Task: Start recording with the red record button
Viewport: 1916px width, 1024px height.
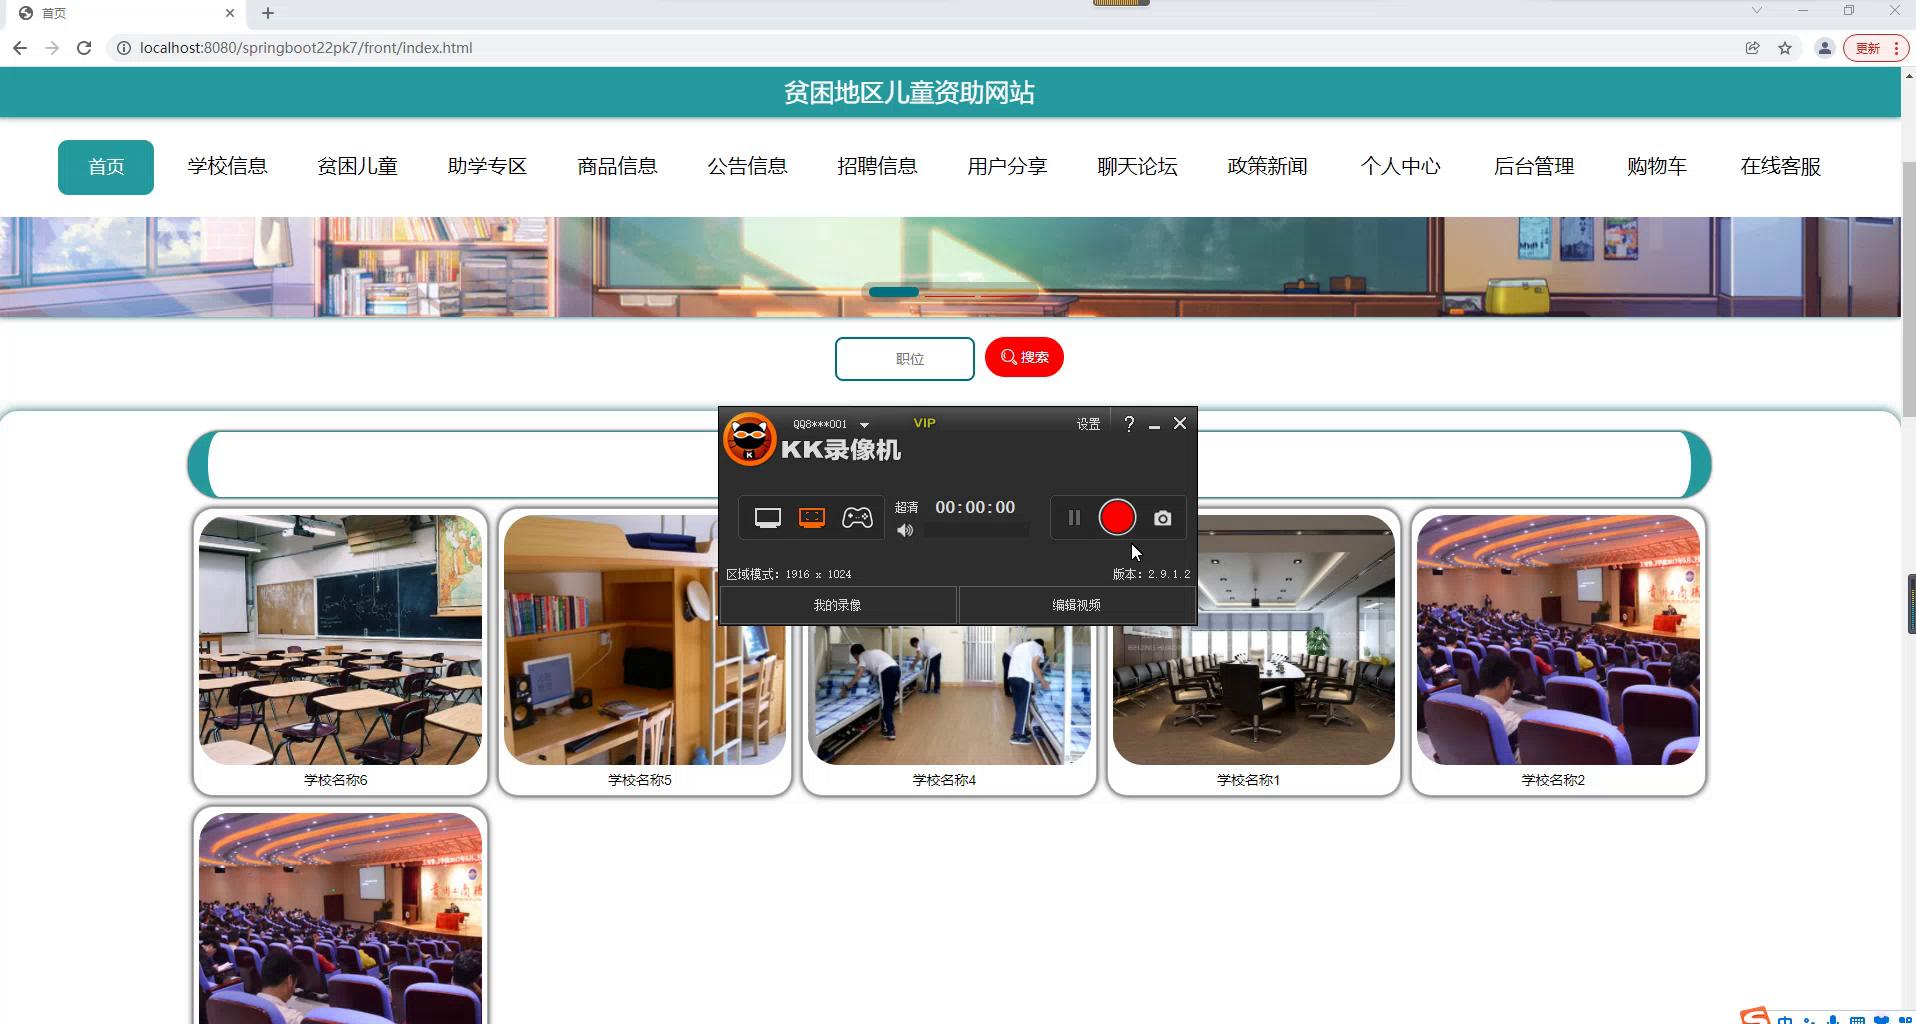Action: point(1117,517)
